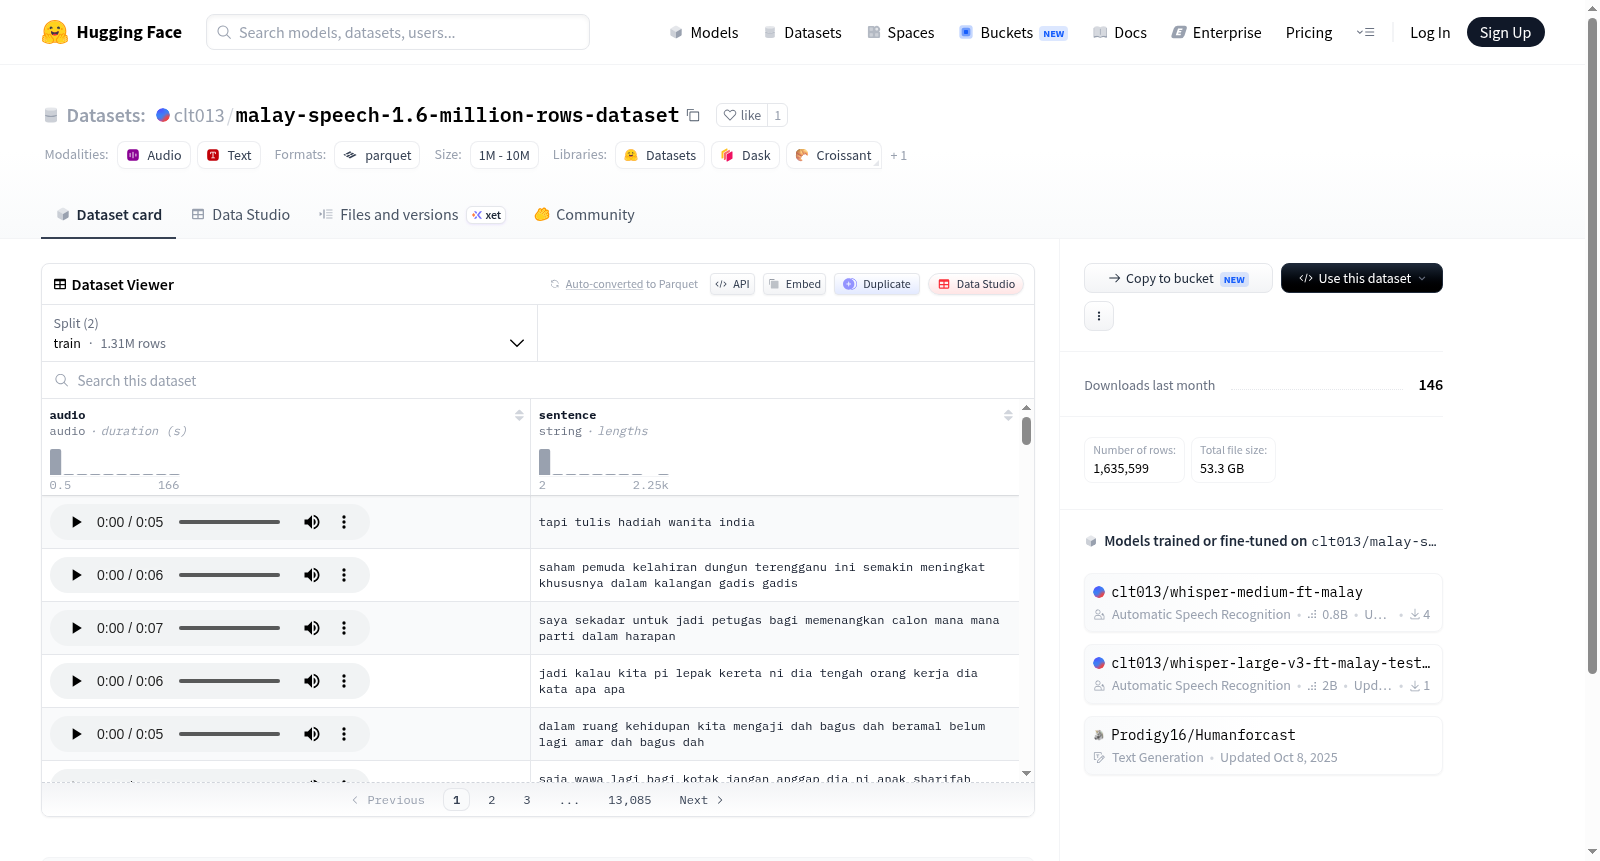Screen dimensions: 1600x861
Task: Filter by the Text modality tag
Action: pos(229,155)
